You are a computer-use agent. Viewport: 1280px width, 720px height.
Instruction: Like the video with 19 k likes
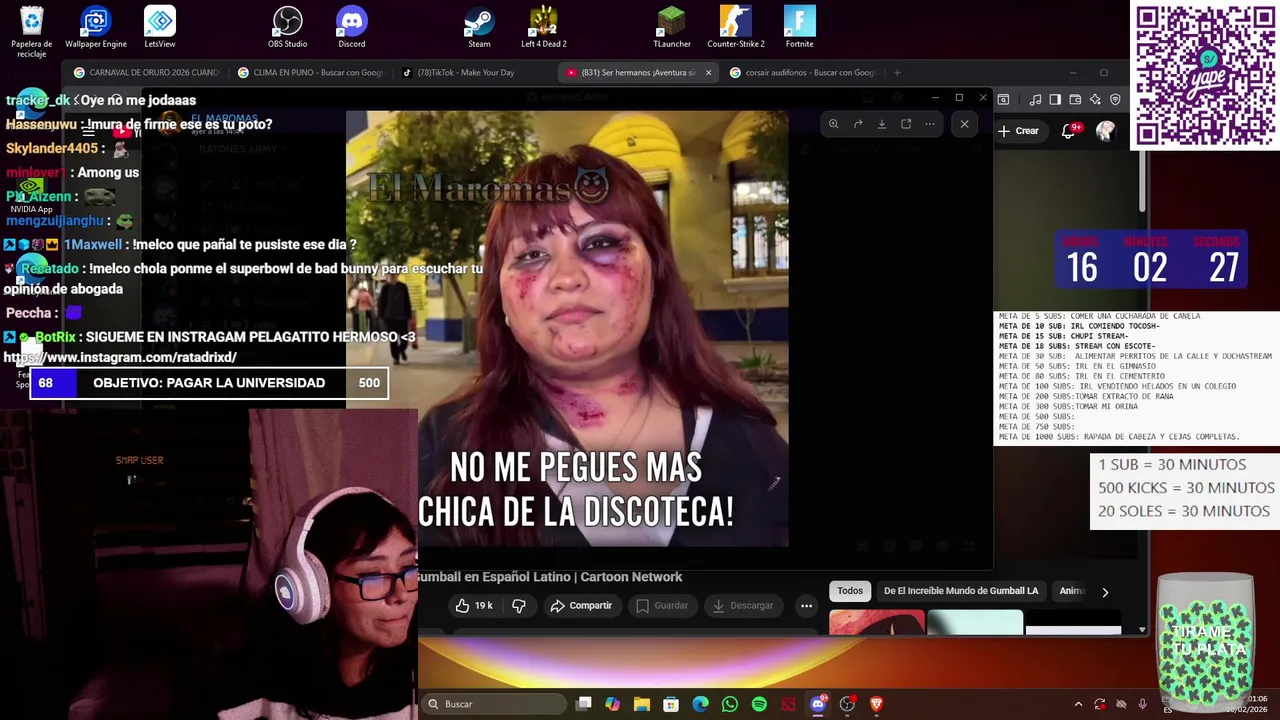(x=474, y=605)
